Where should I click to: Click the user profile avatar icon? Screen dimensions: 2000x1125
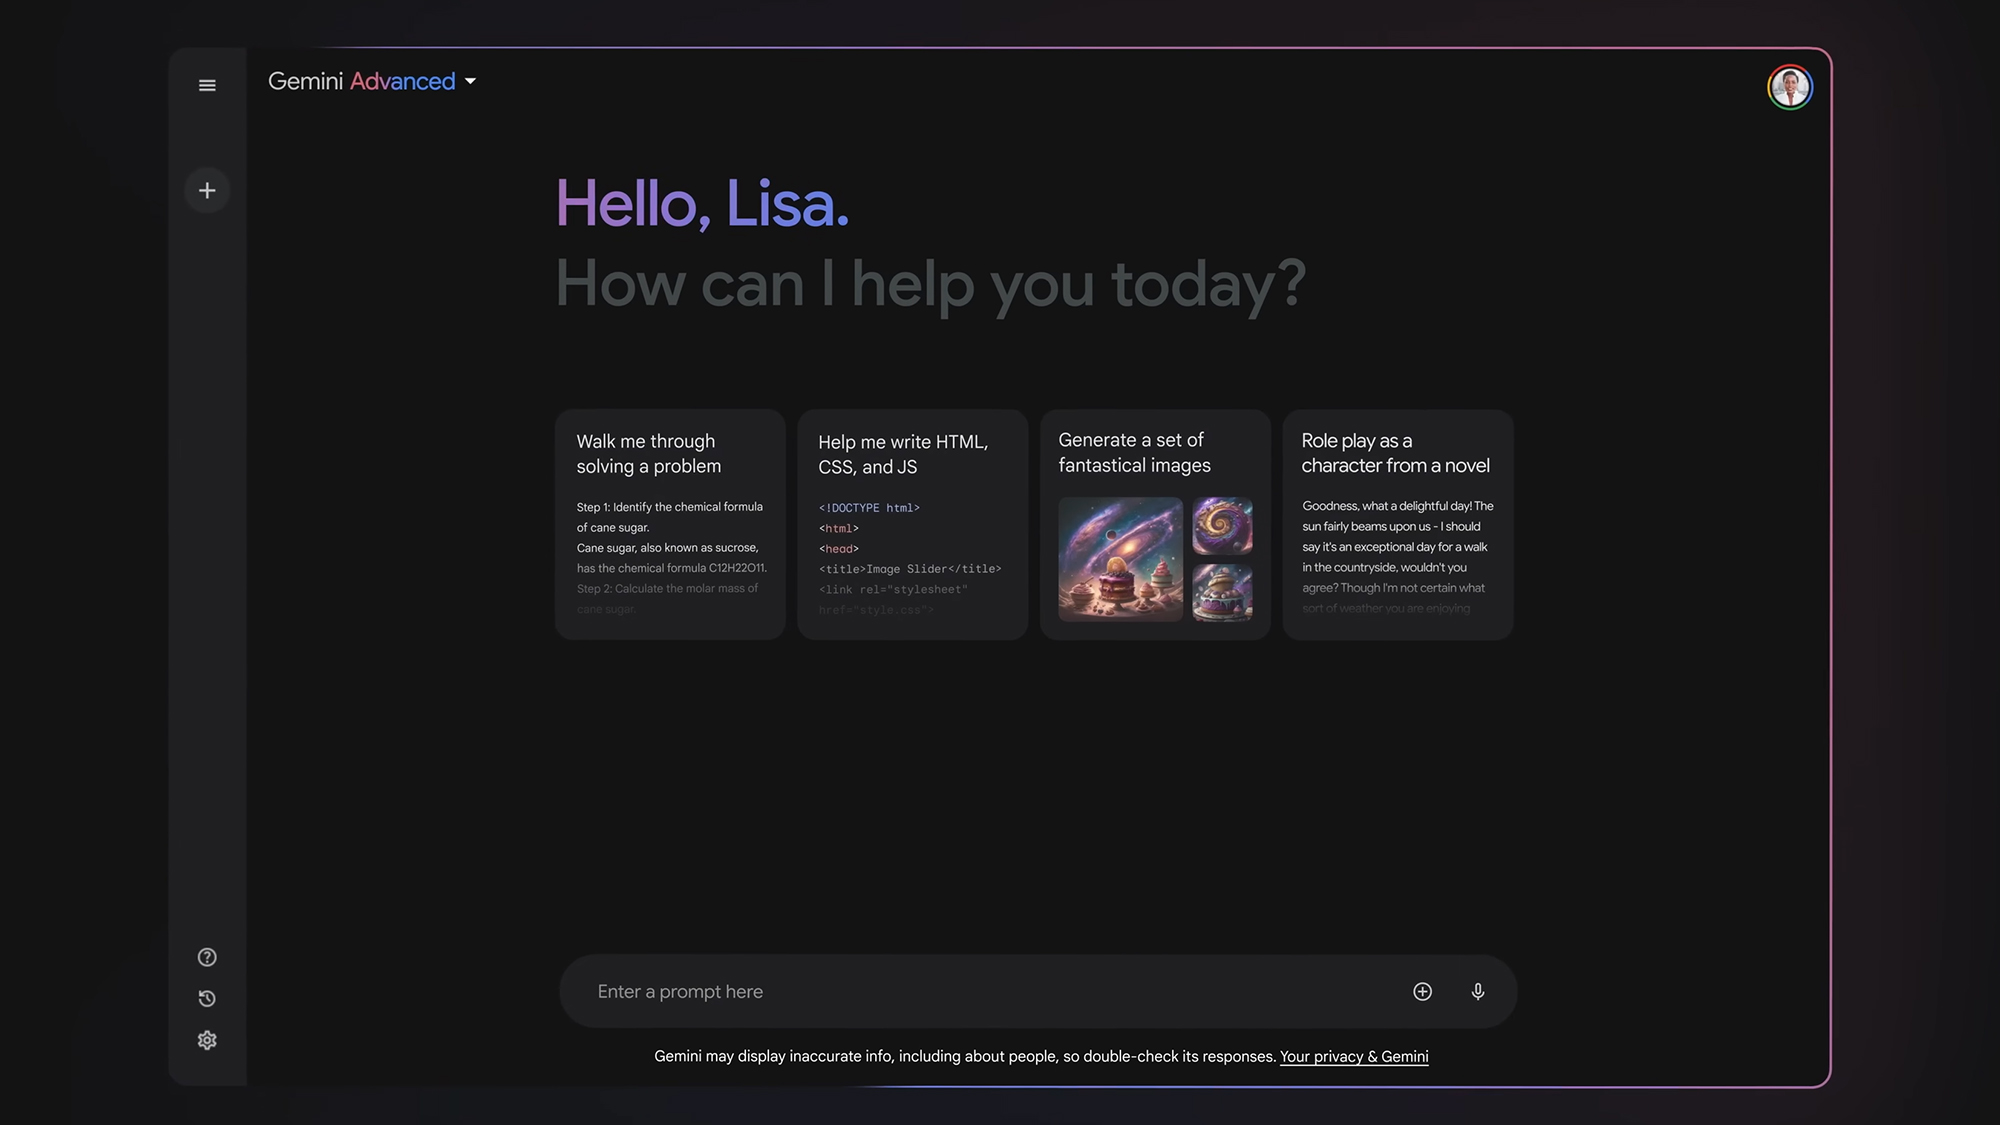[x=1790, y=85]
